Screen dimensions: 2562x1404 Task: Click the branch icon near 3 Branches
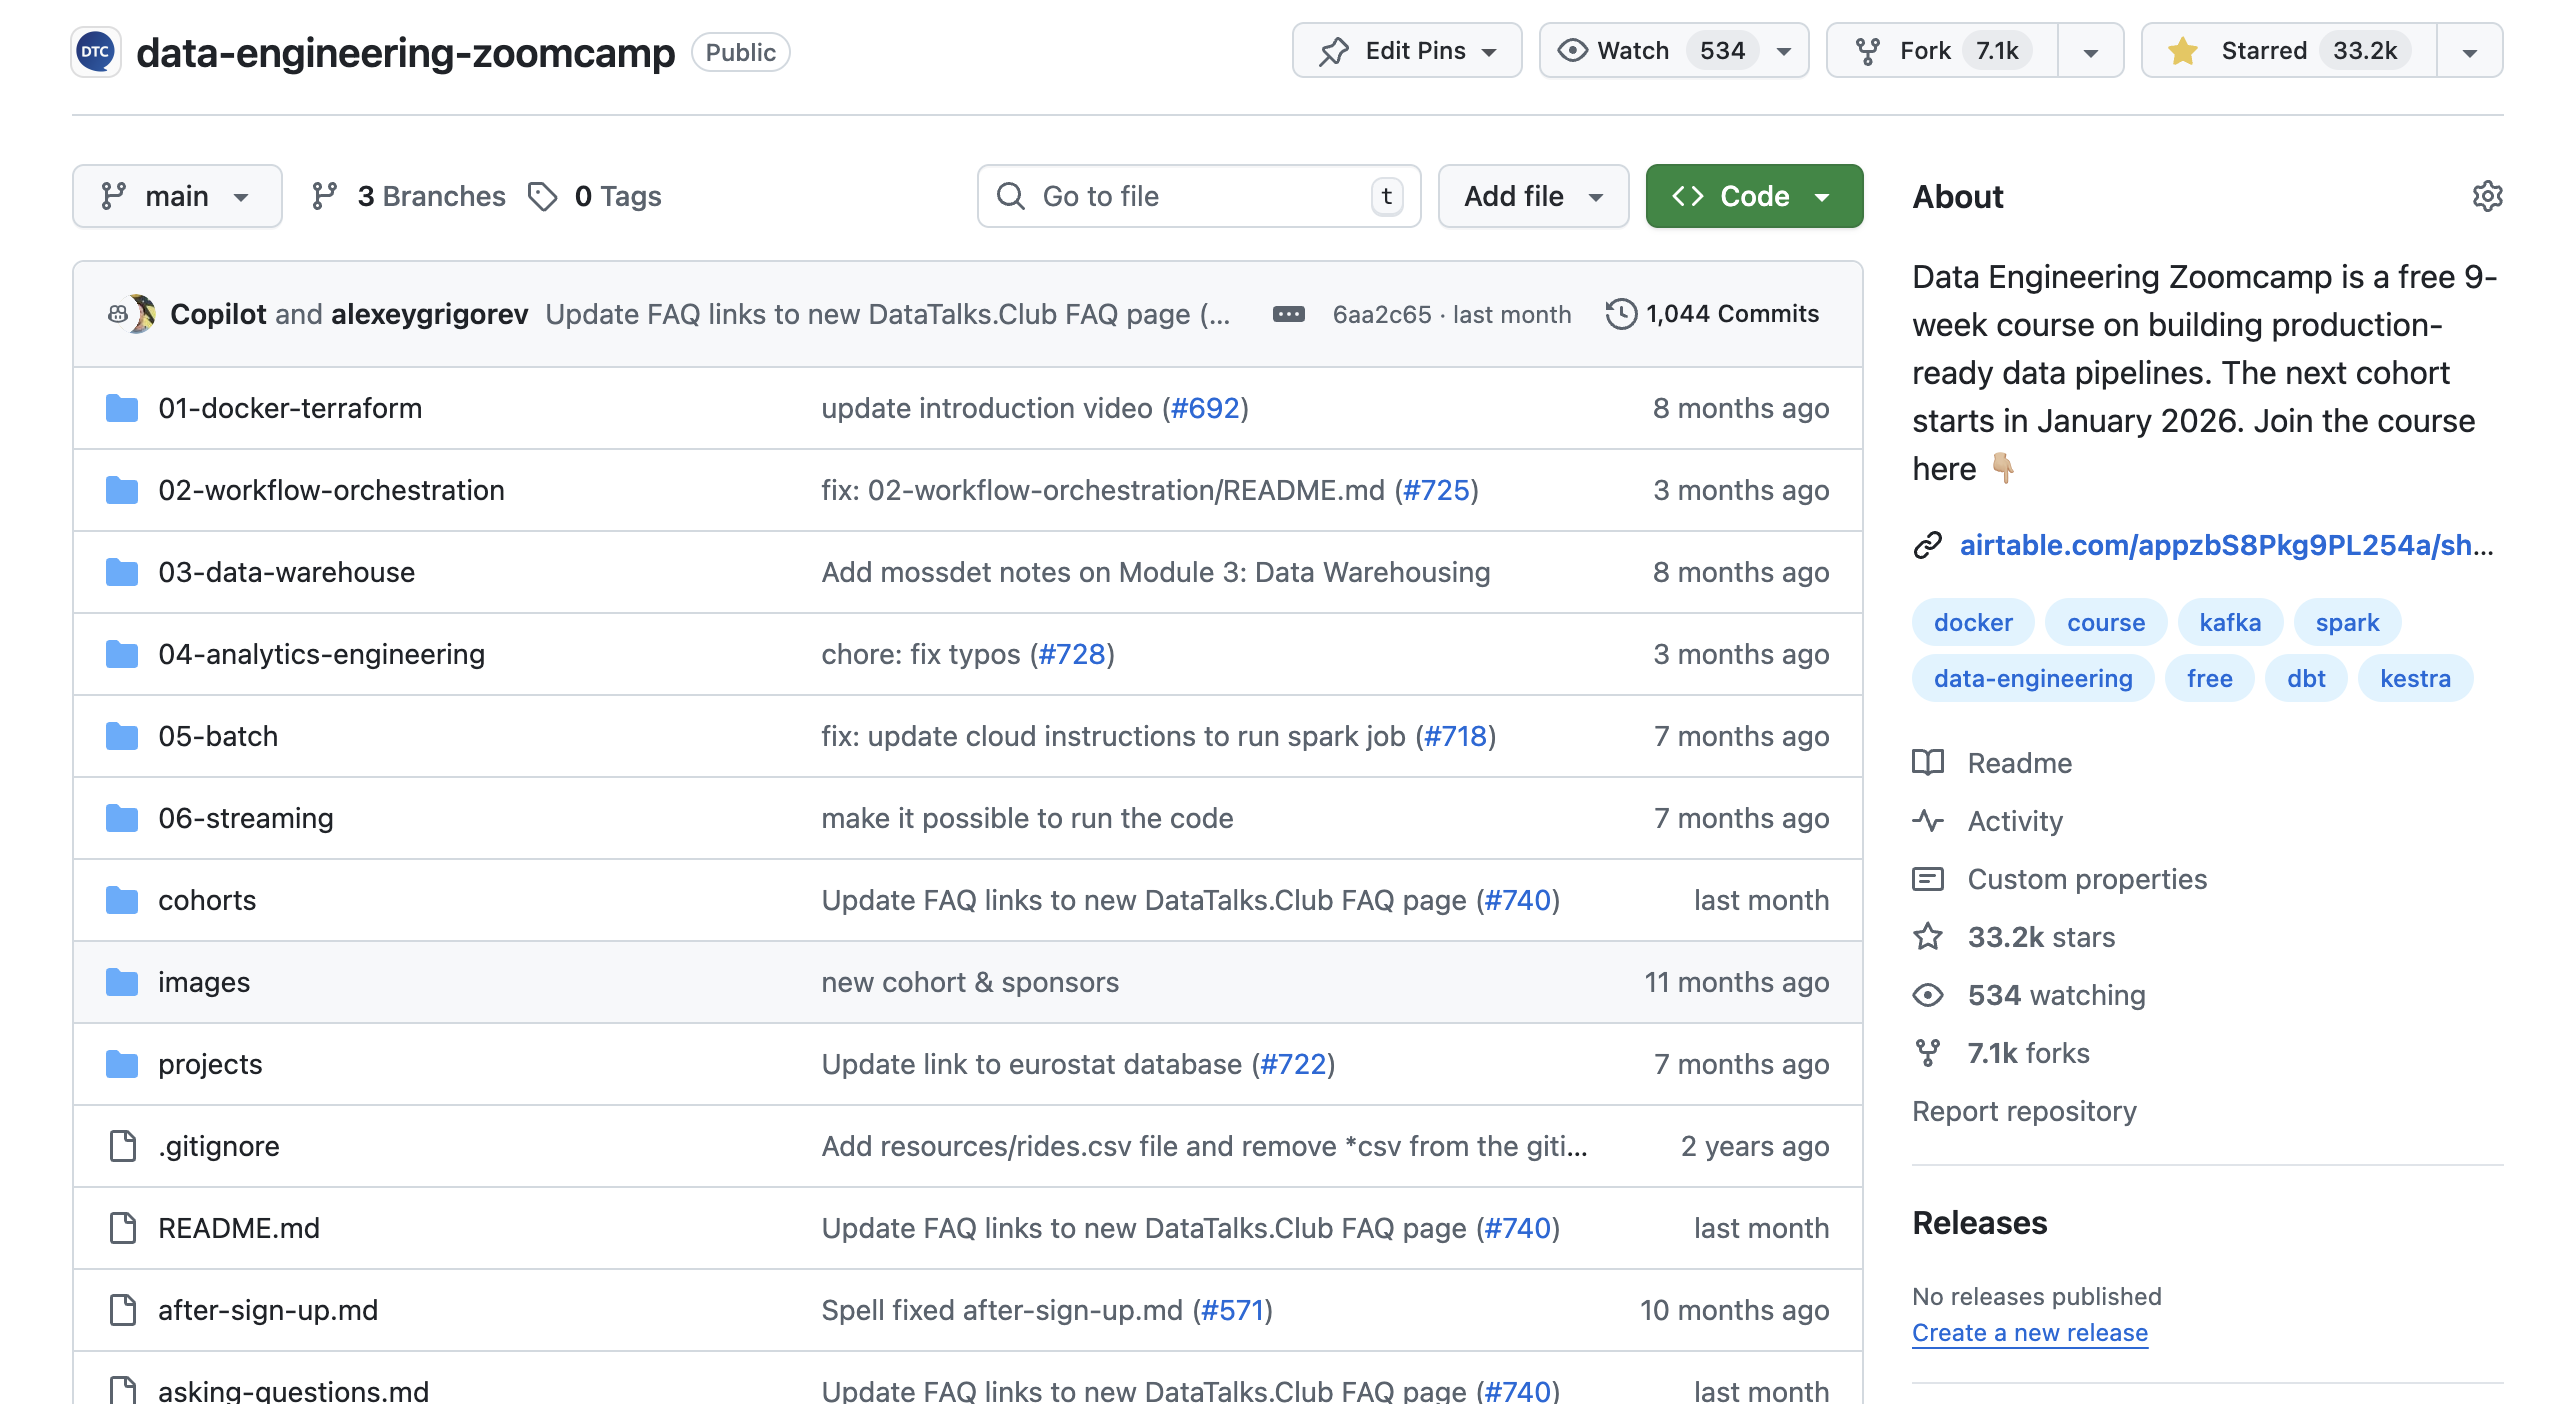322,196
